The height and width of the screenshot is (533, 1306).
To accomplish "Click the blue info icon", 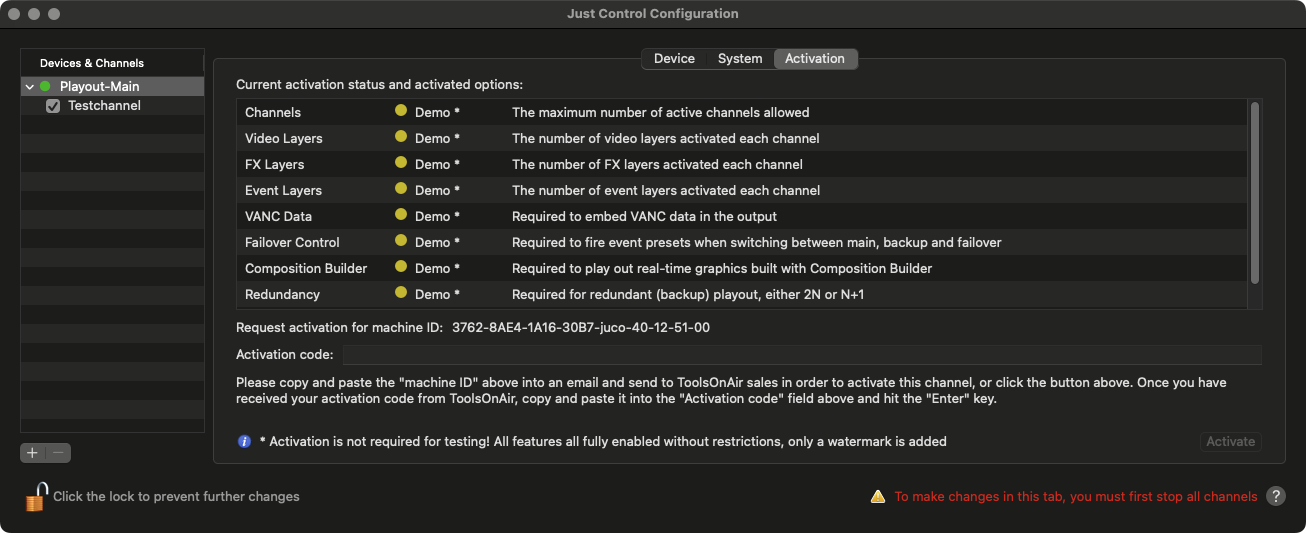I will 244,441.
